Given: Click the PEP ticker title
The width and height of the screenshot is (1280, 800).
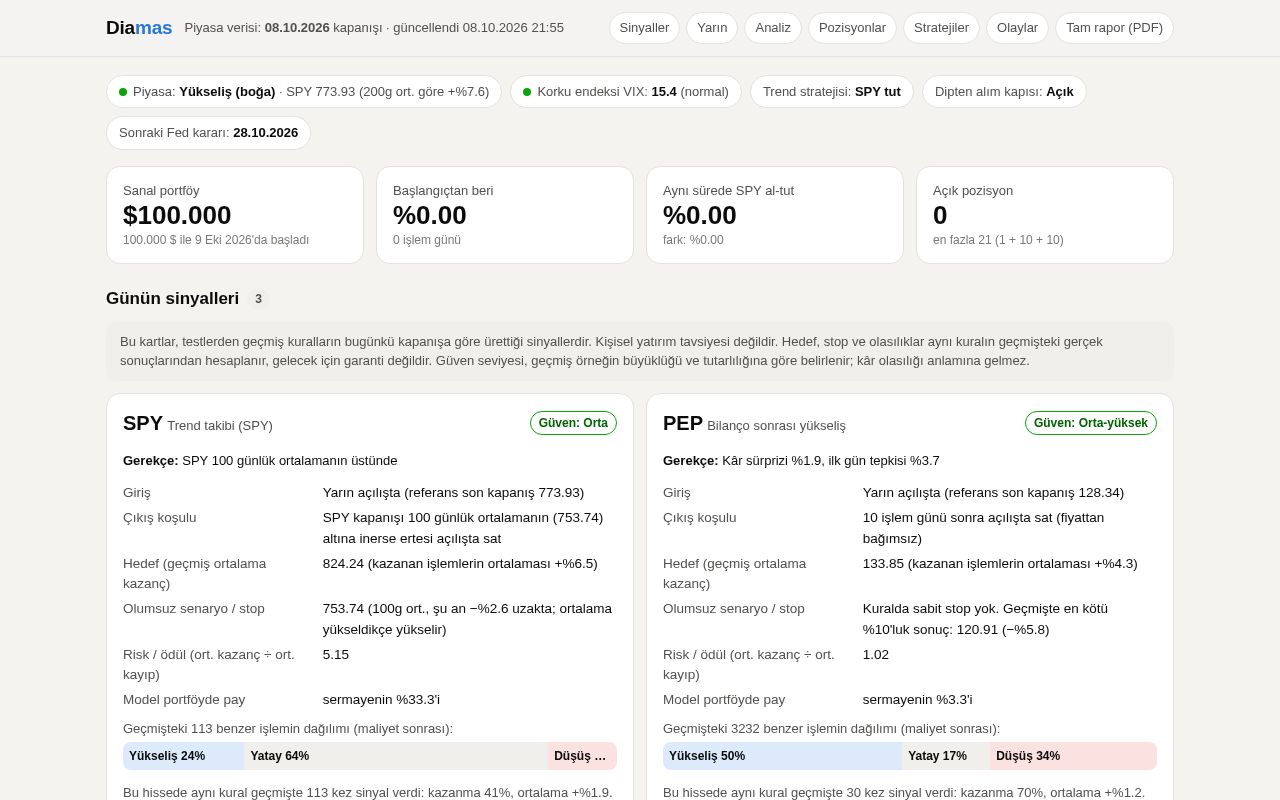Looking at the screenshot, I should coord(683,423).
